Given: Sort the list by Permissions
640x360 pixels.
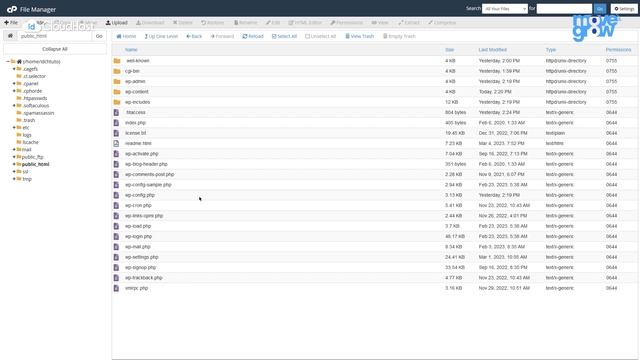Looking at the screenshot, I should click(x=618, y=50).
